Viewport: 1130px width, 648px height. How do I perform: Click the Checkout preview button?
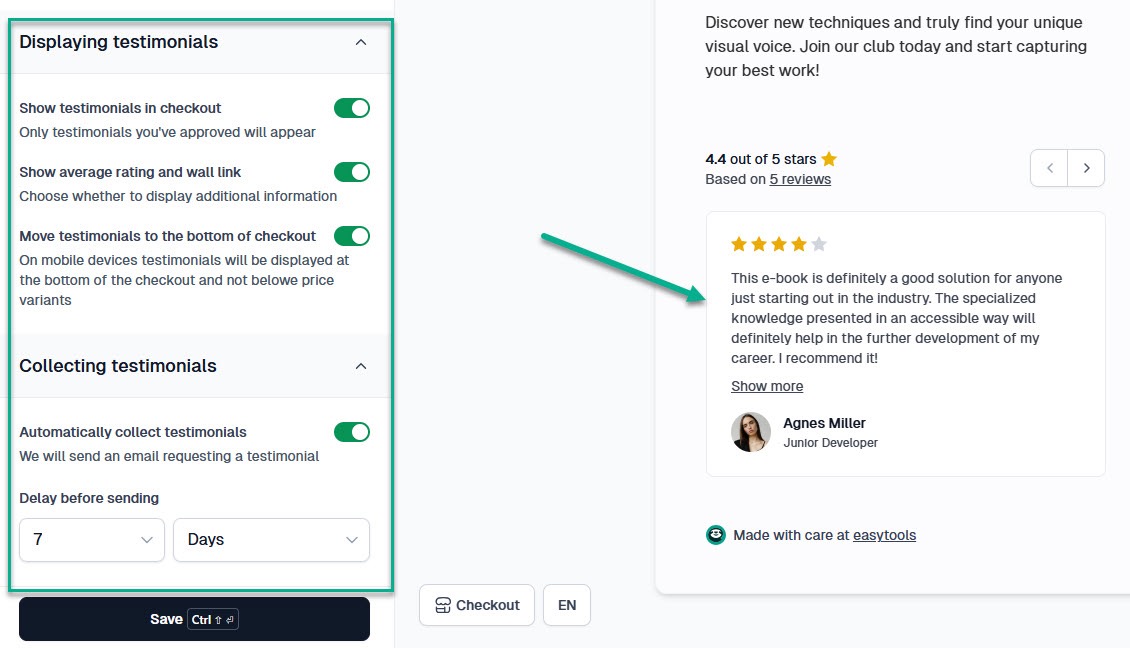(x=477, y=605)
